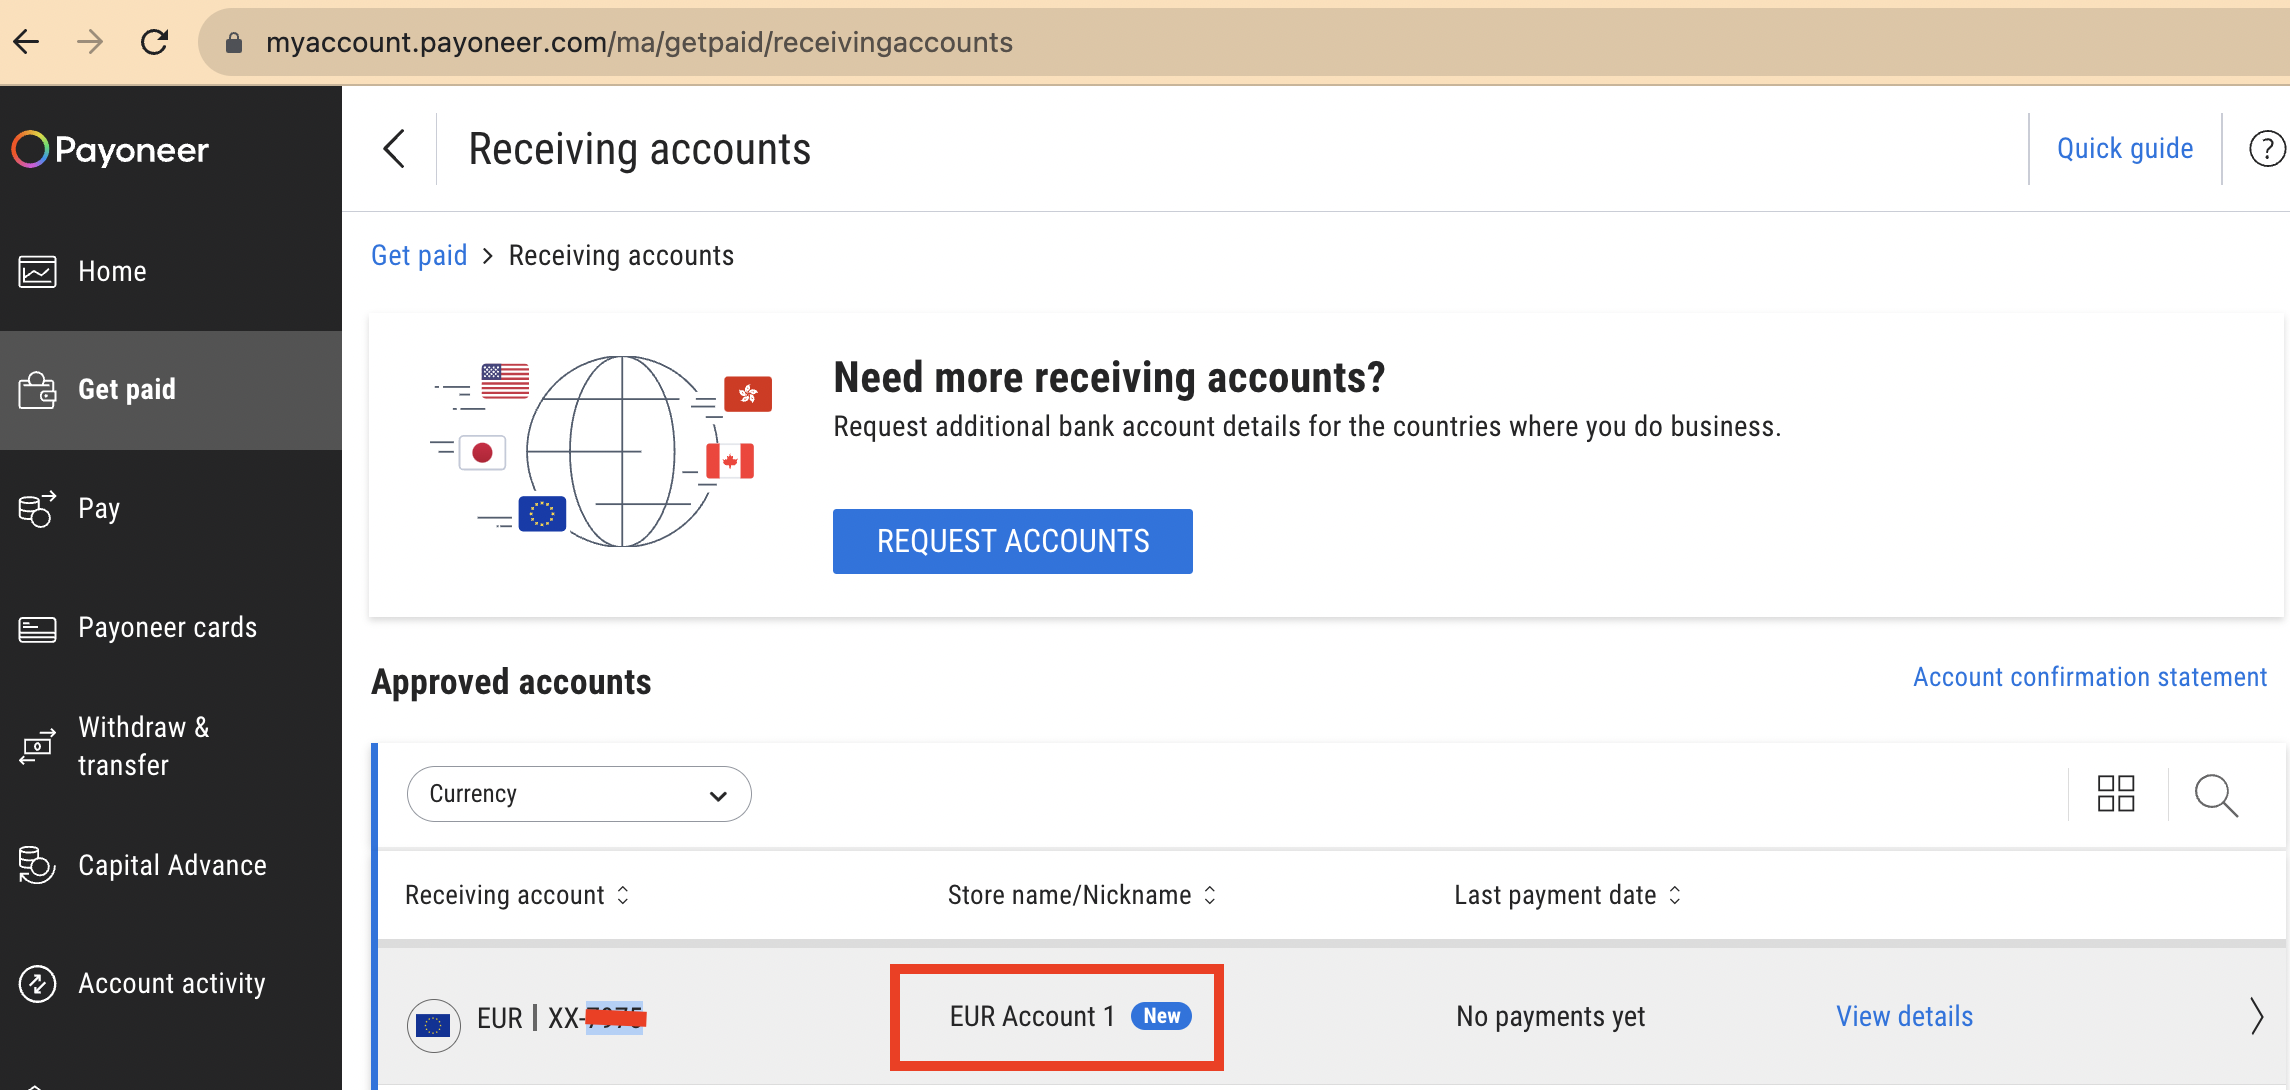Screen dimensions: 2290x1090
Task: Open the accounts search magnifier icon
Action: (x=2216, y=795)
